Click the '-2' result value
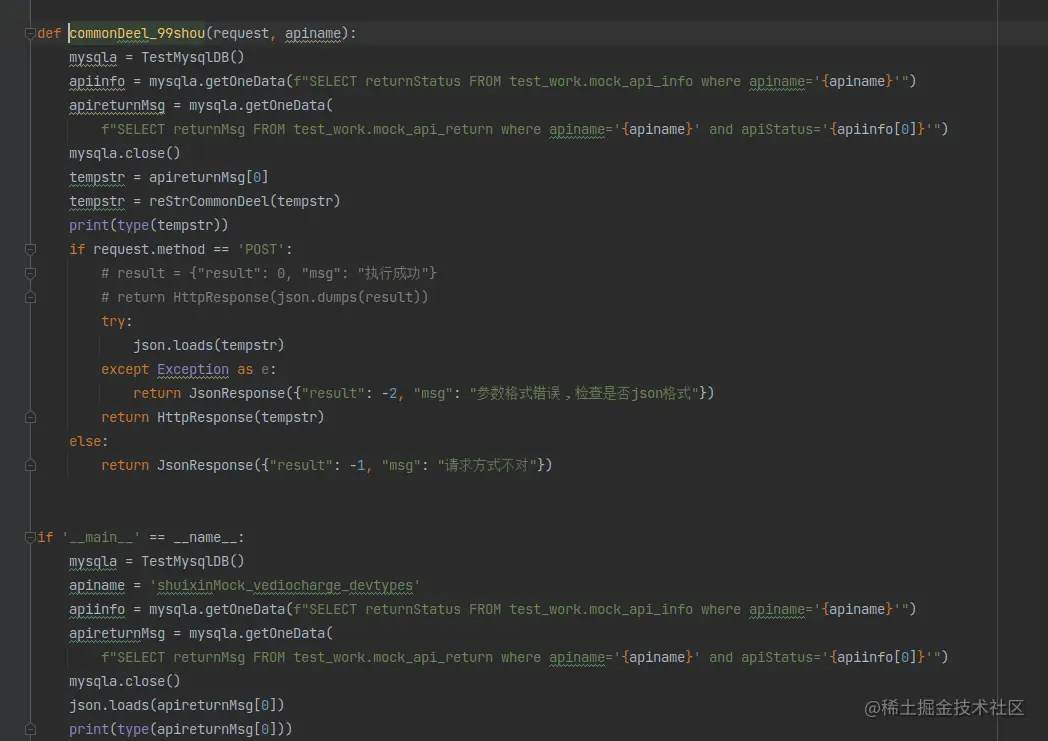This screenshot has width=1048, height=741. click(390, 394)
